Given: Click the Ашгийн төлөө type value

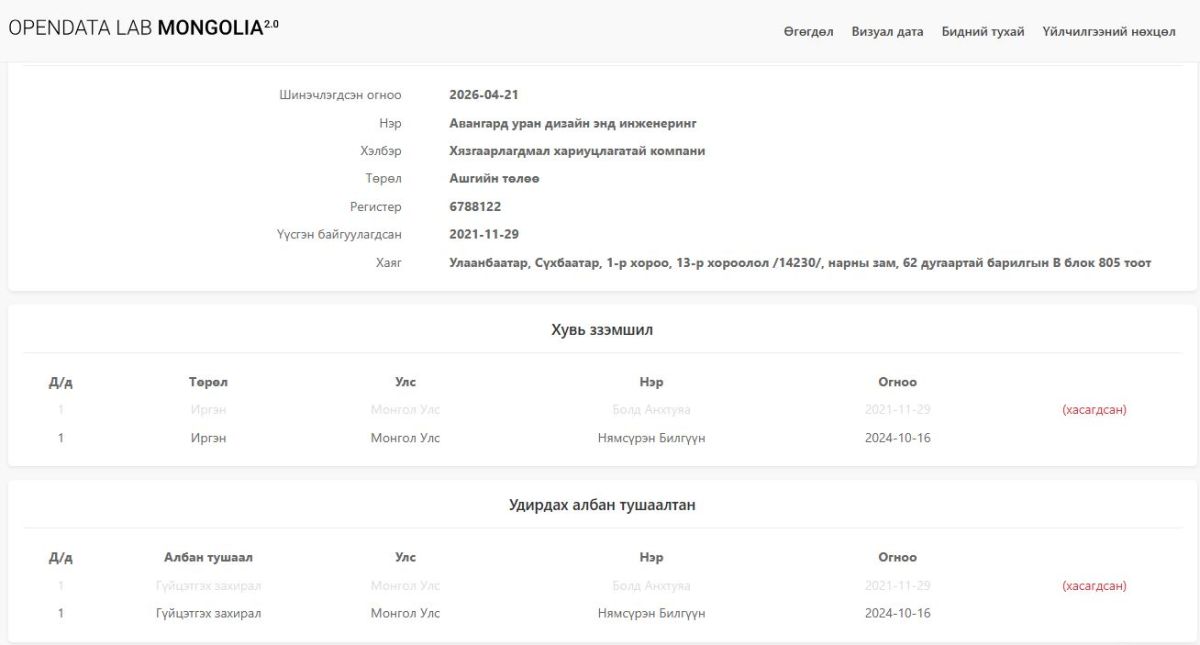Looking at the screenshot, I should 494,179.
